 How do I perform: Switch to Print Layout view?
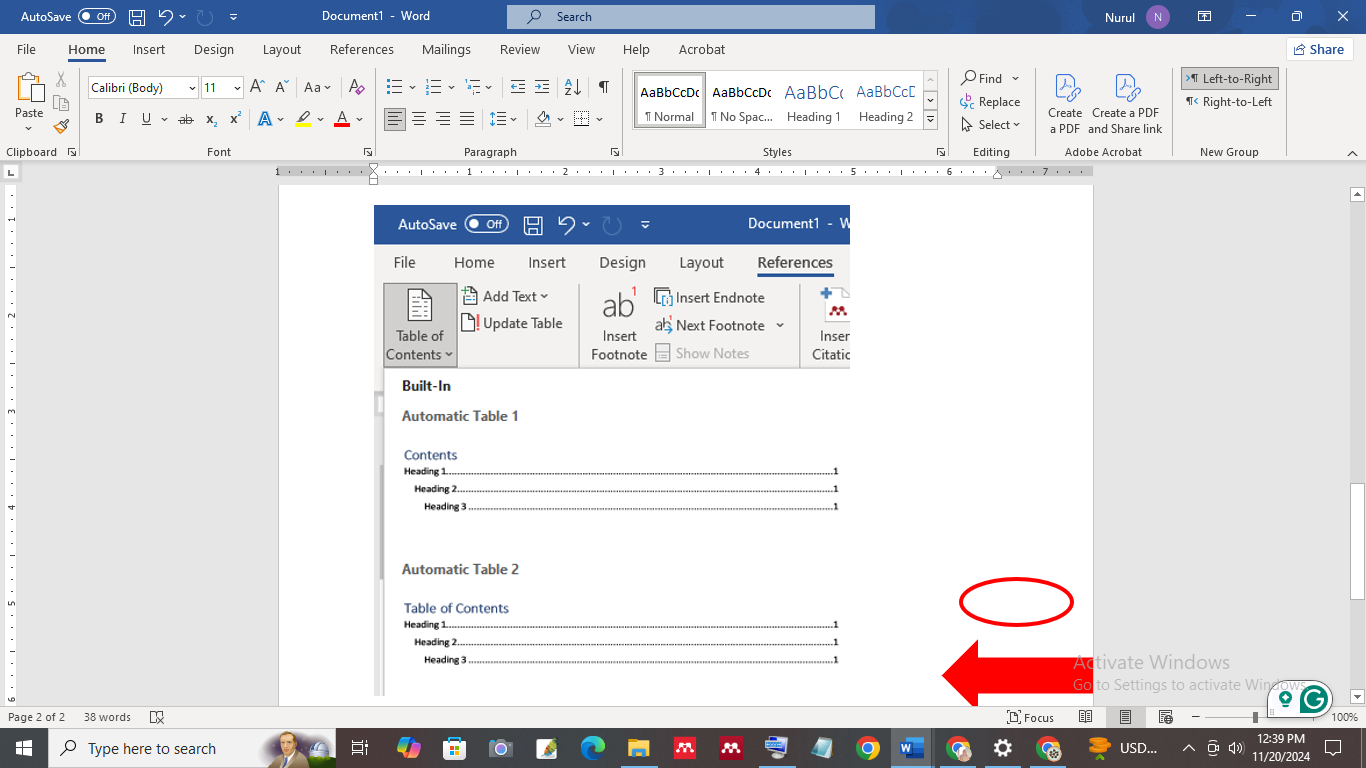(1125, 717)
